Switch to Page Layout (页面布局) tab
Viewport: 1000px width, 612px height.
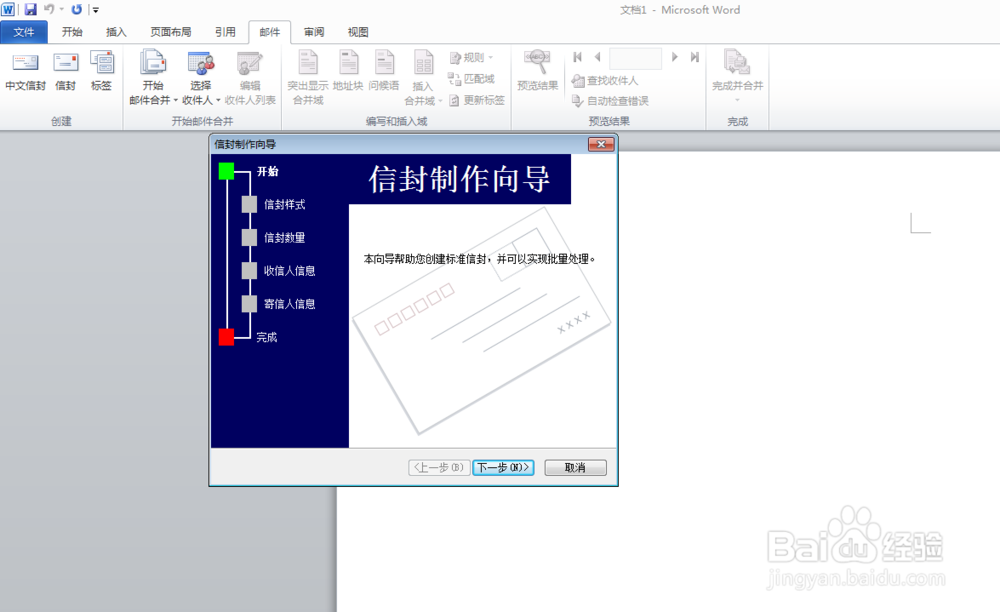pos(170,32)
